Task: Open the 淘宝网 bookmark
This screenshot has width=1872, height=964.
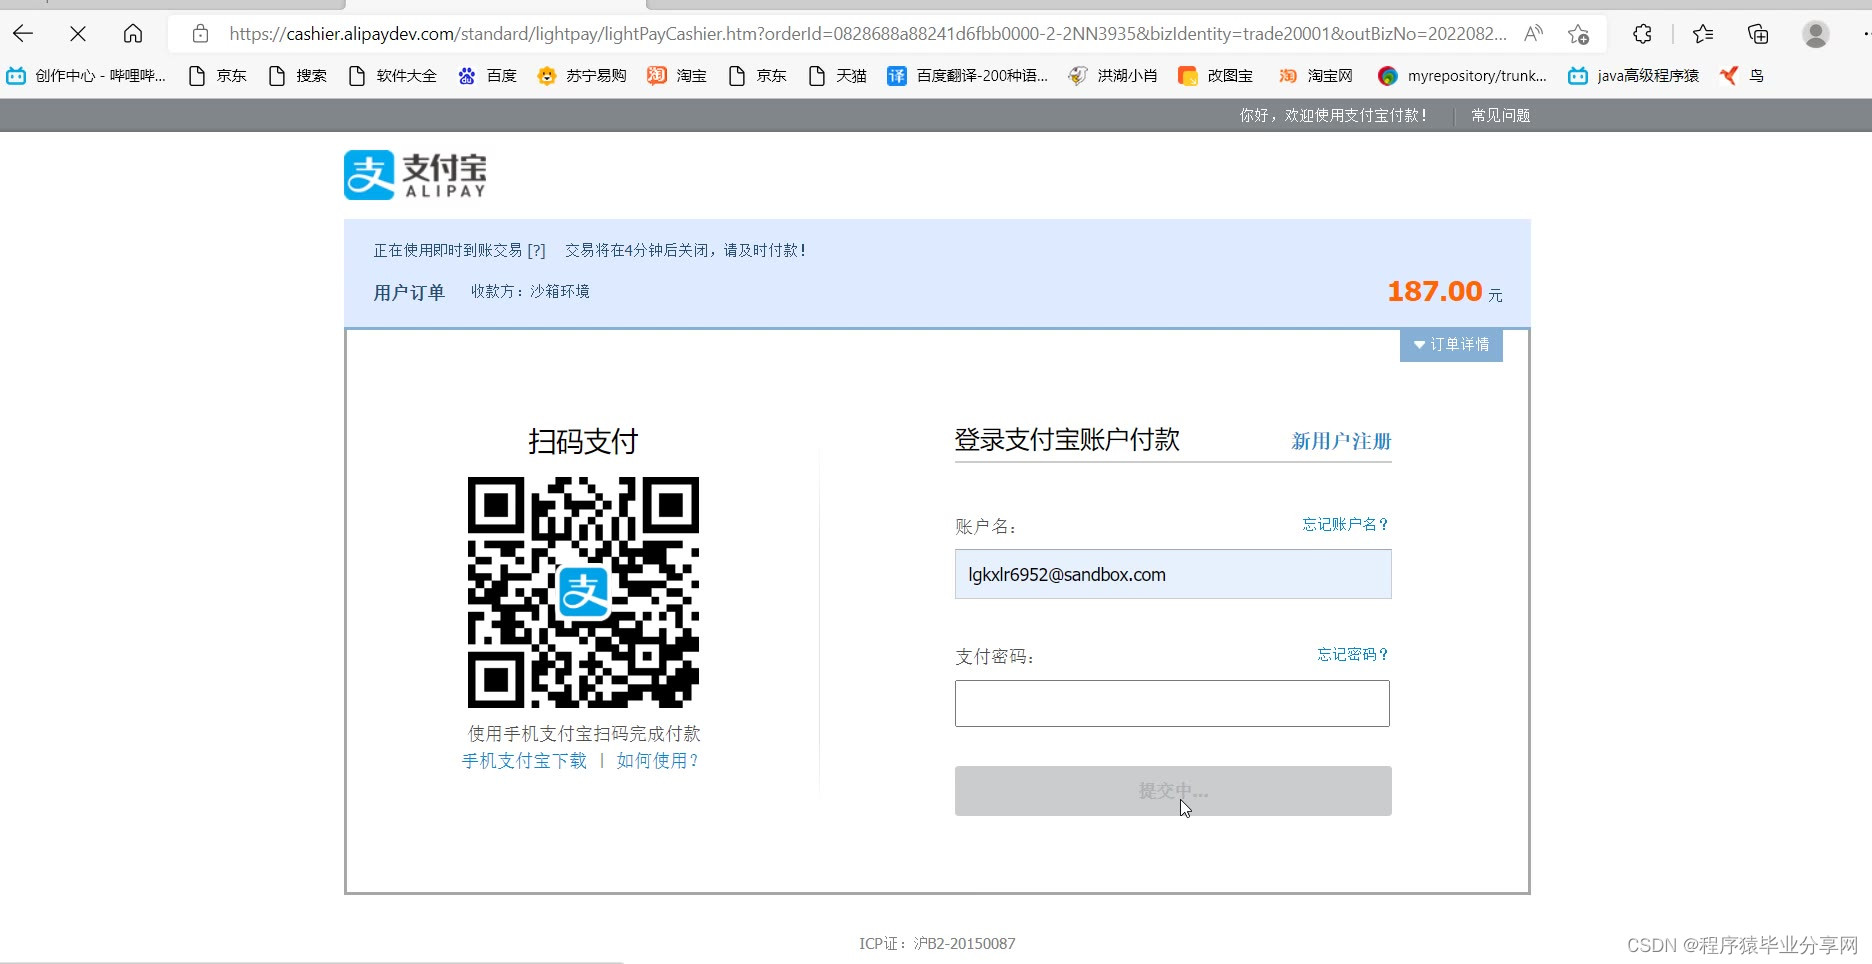Action: click(x=1315, y=76)
